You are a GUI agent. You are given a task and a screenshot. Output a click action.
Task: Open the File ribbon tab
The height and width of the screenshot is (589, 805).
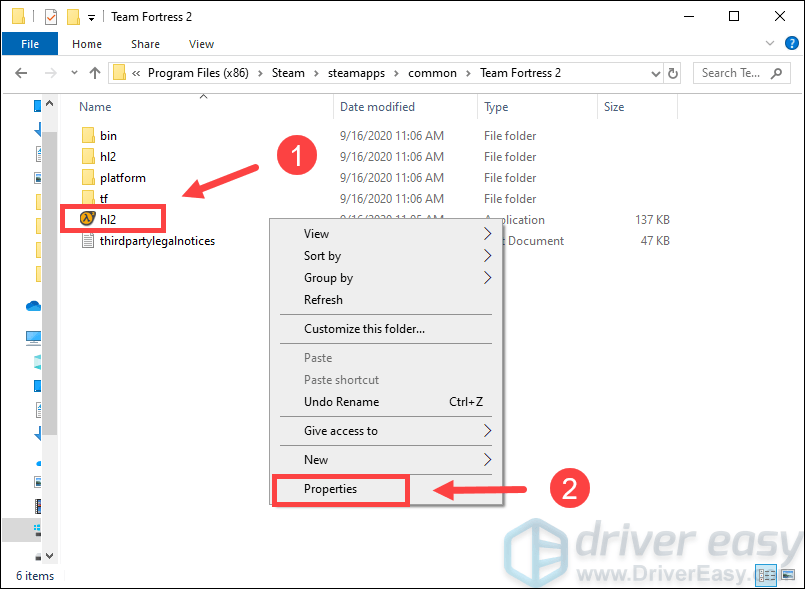click(x=30, y=44)
